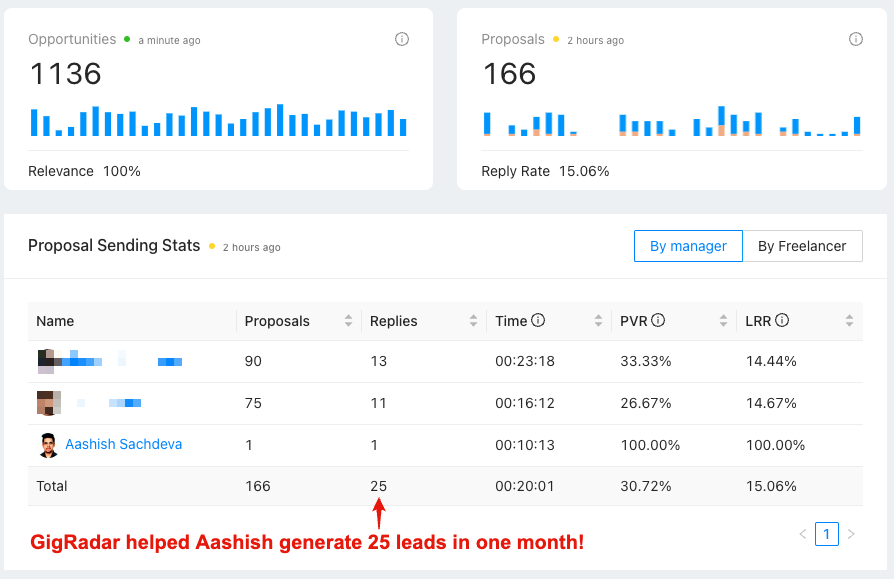The width and height of the screenshot is (894, 579).
Task: Click the Opportunities bar chart
Action: 218,120
